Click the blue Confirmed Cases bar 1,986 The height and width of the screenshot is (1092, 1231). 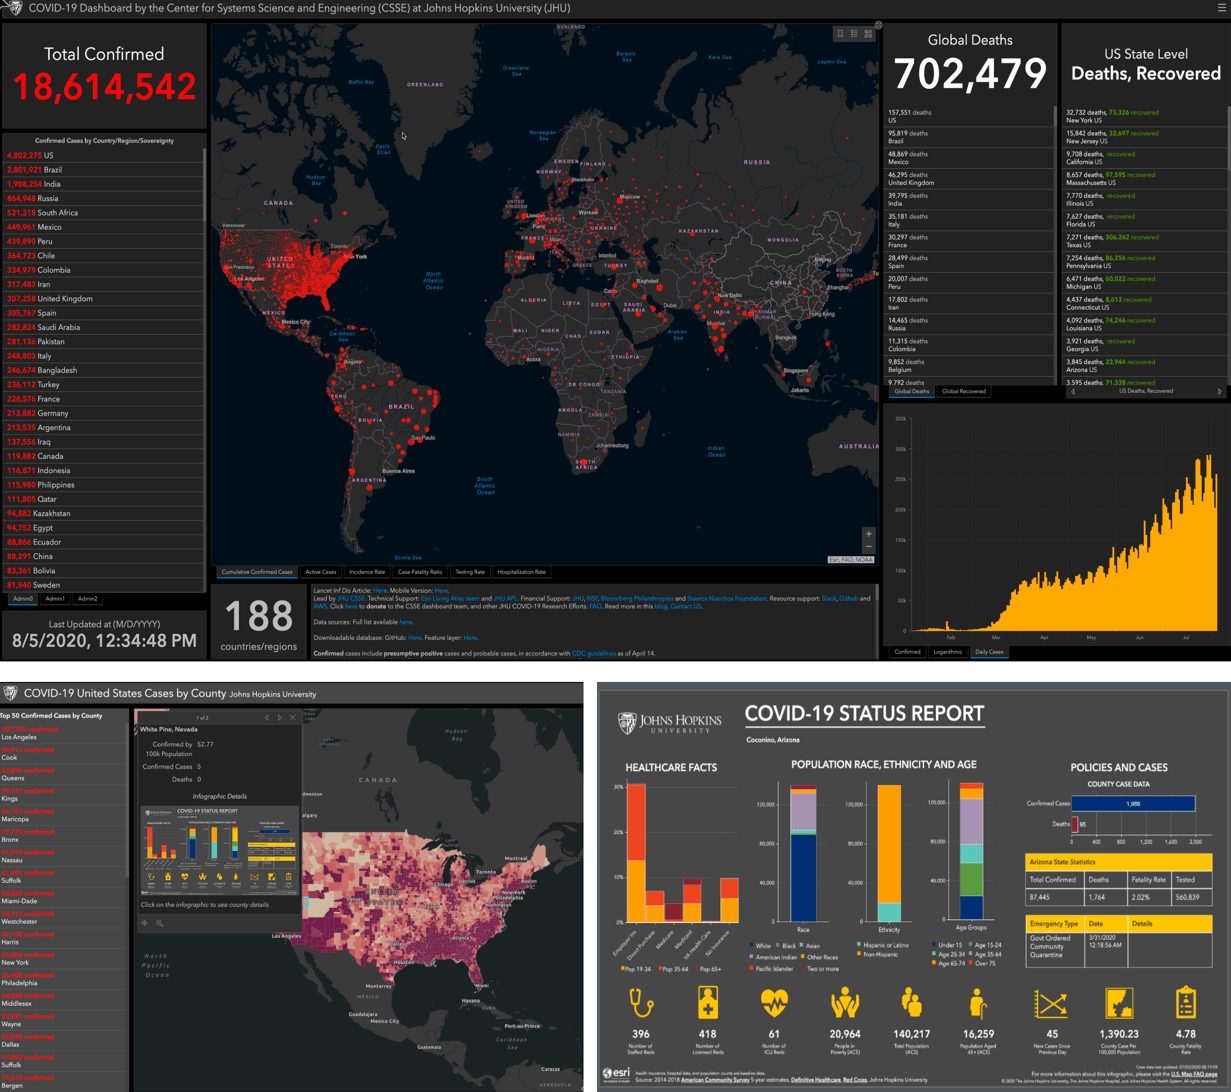tap(1133, 803)
